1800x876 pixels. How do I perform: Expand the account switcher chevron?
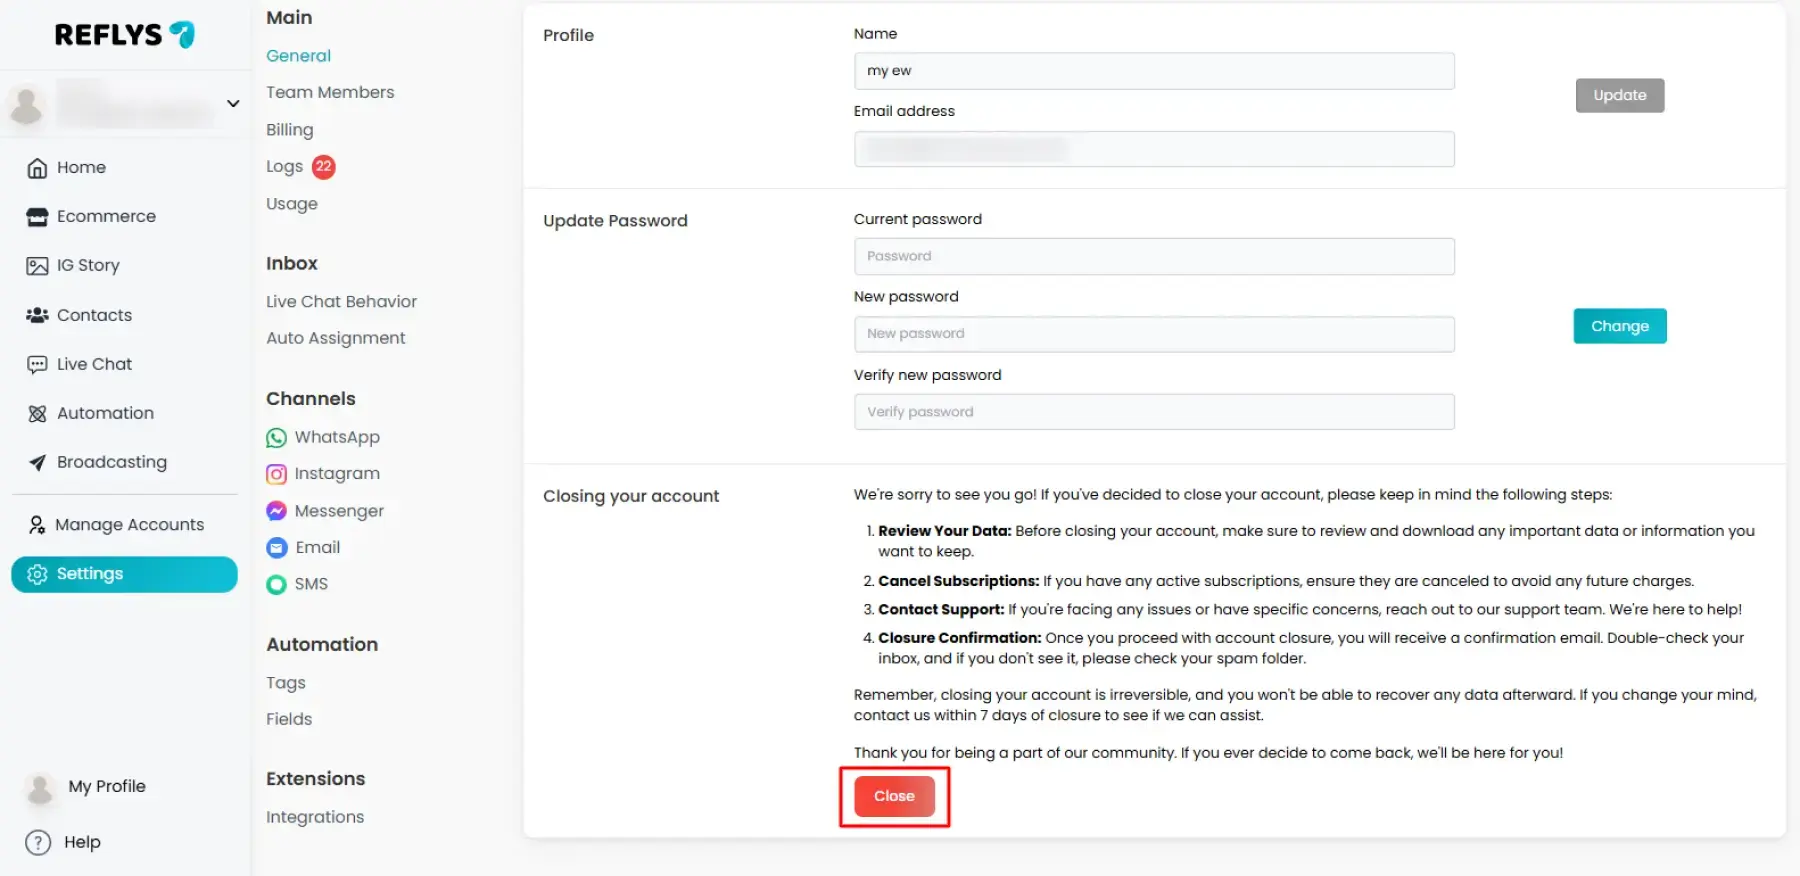(x=233, y=103)
